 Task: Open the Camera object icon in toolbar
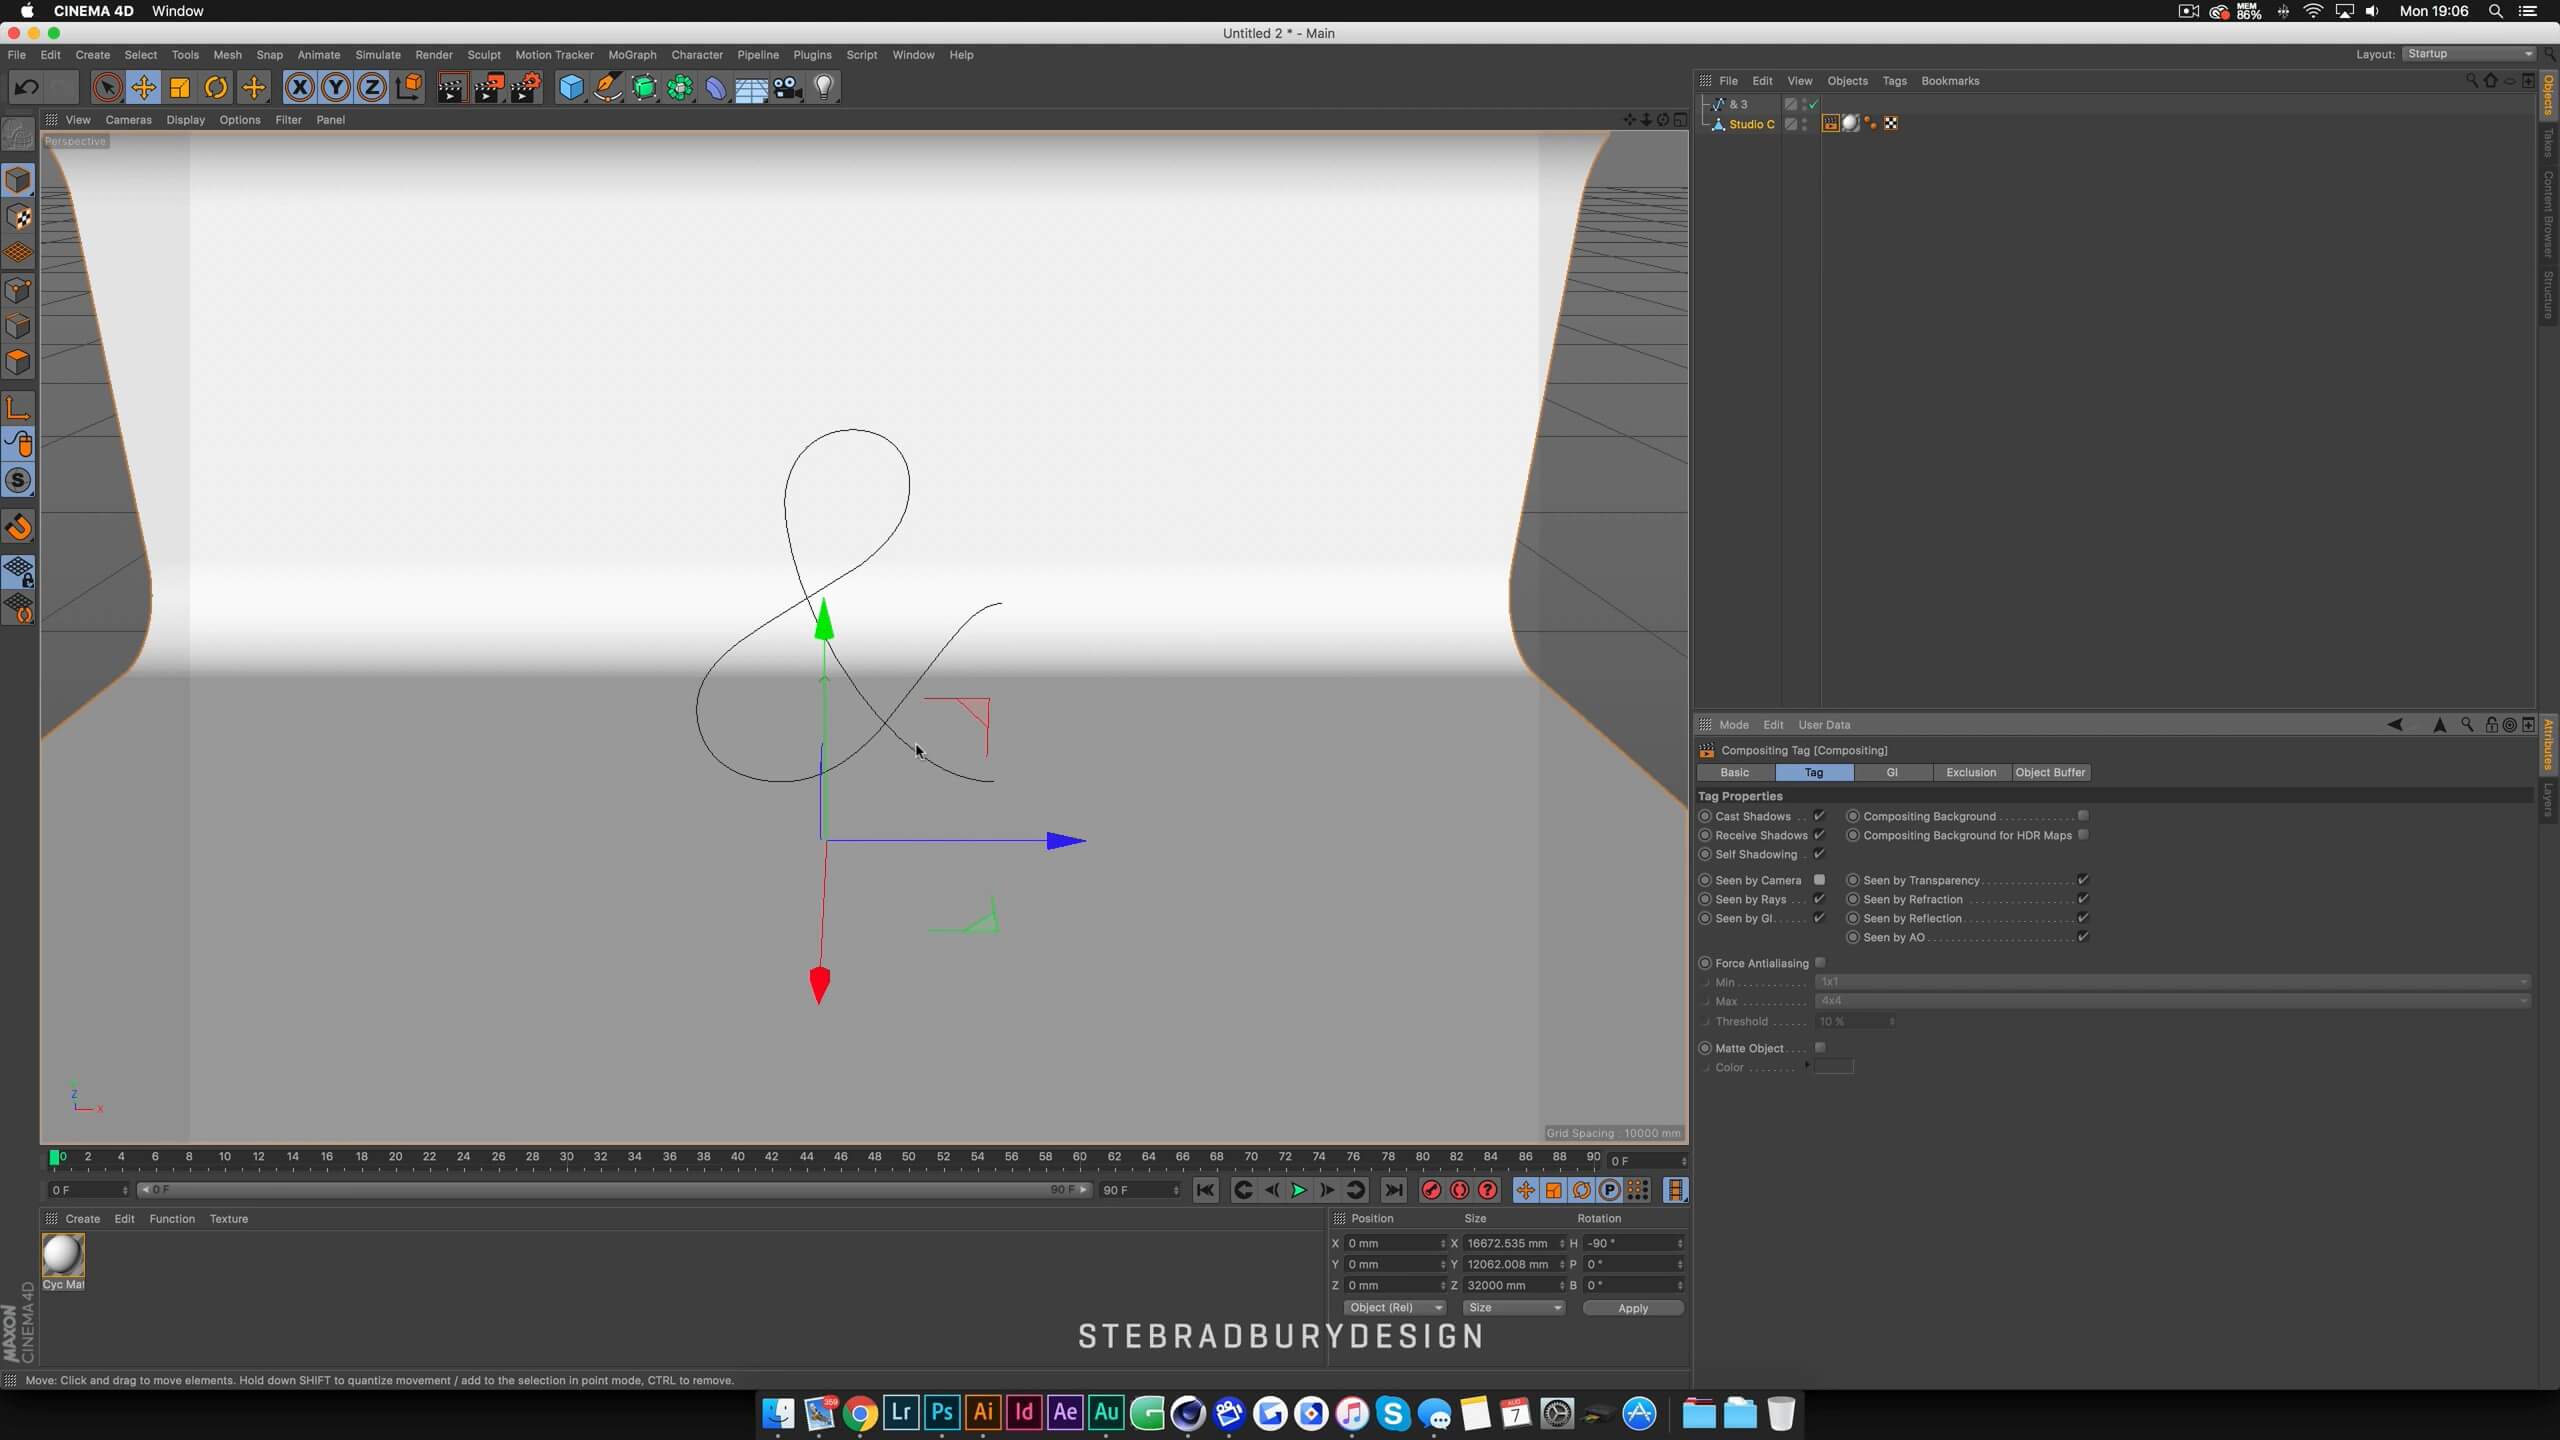pyautogui.click(x=788, y=88)
